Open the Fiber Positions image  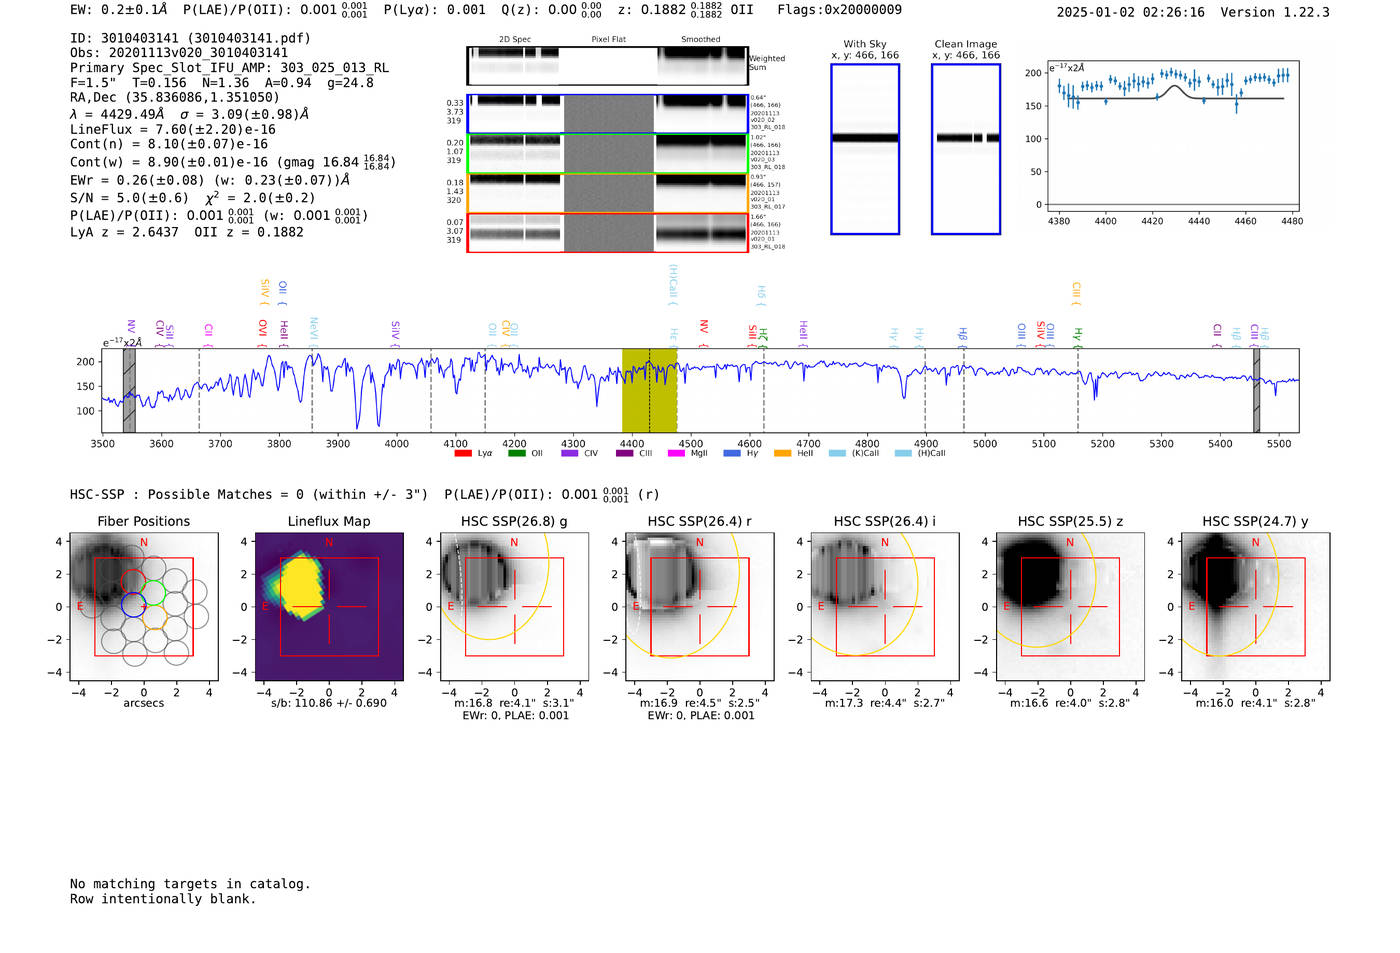(x=144, y=606)
